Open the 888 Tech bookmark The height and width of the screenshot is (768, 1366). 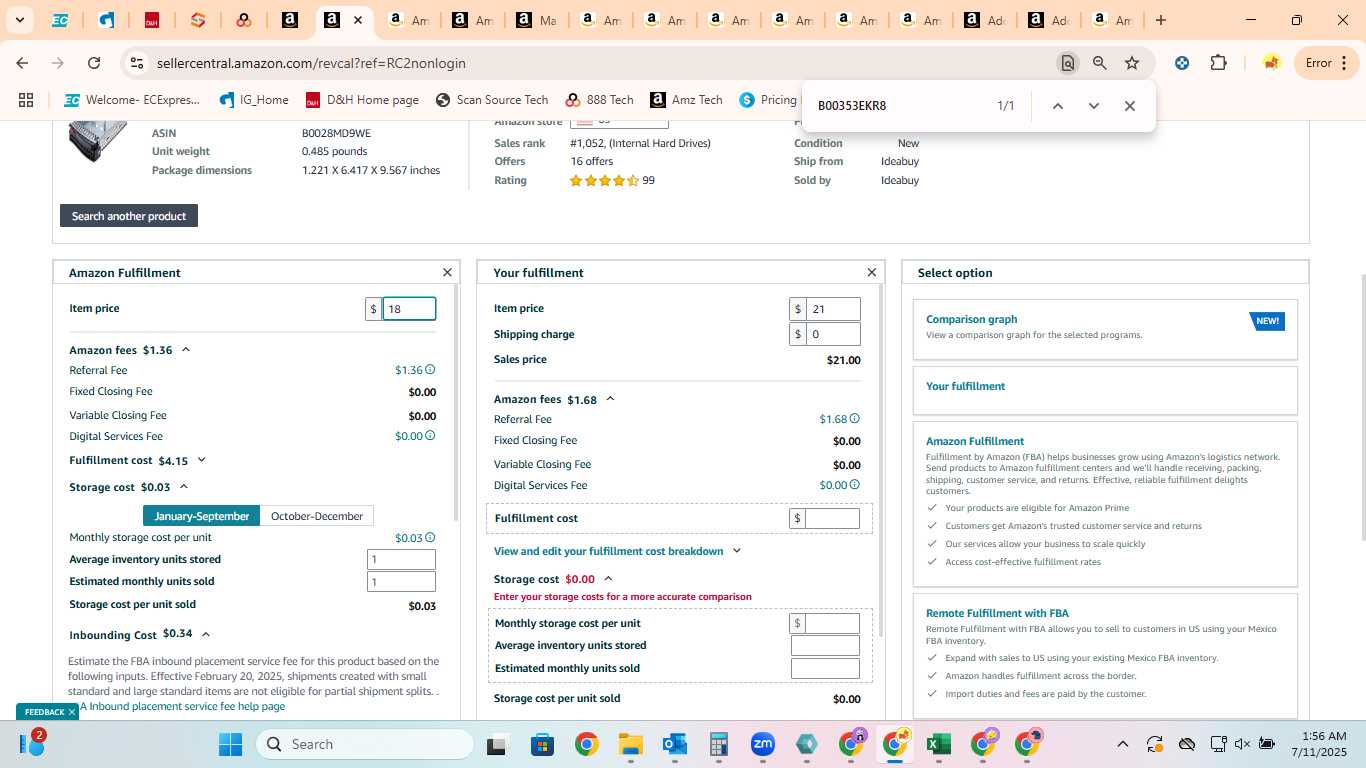[599, 100]
